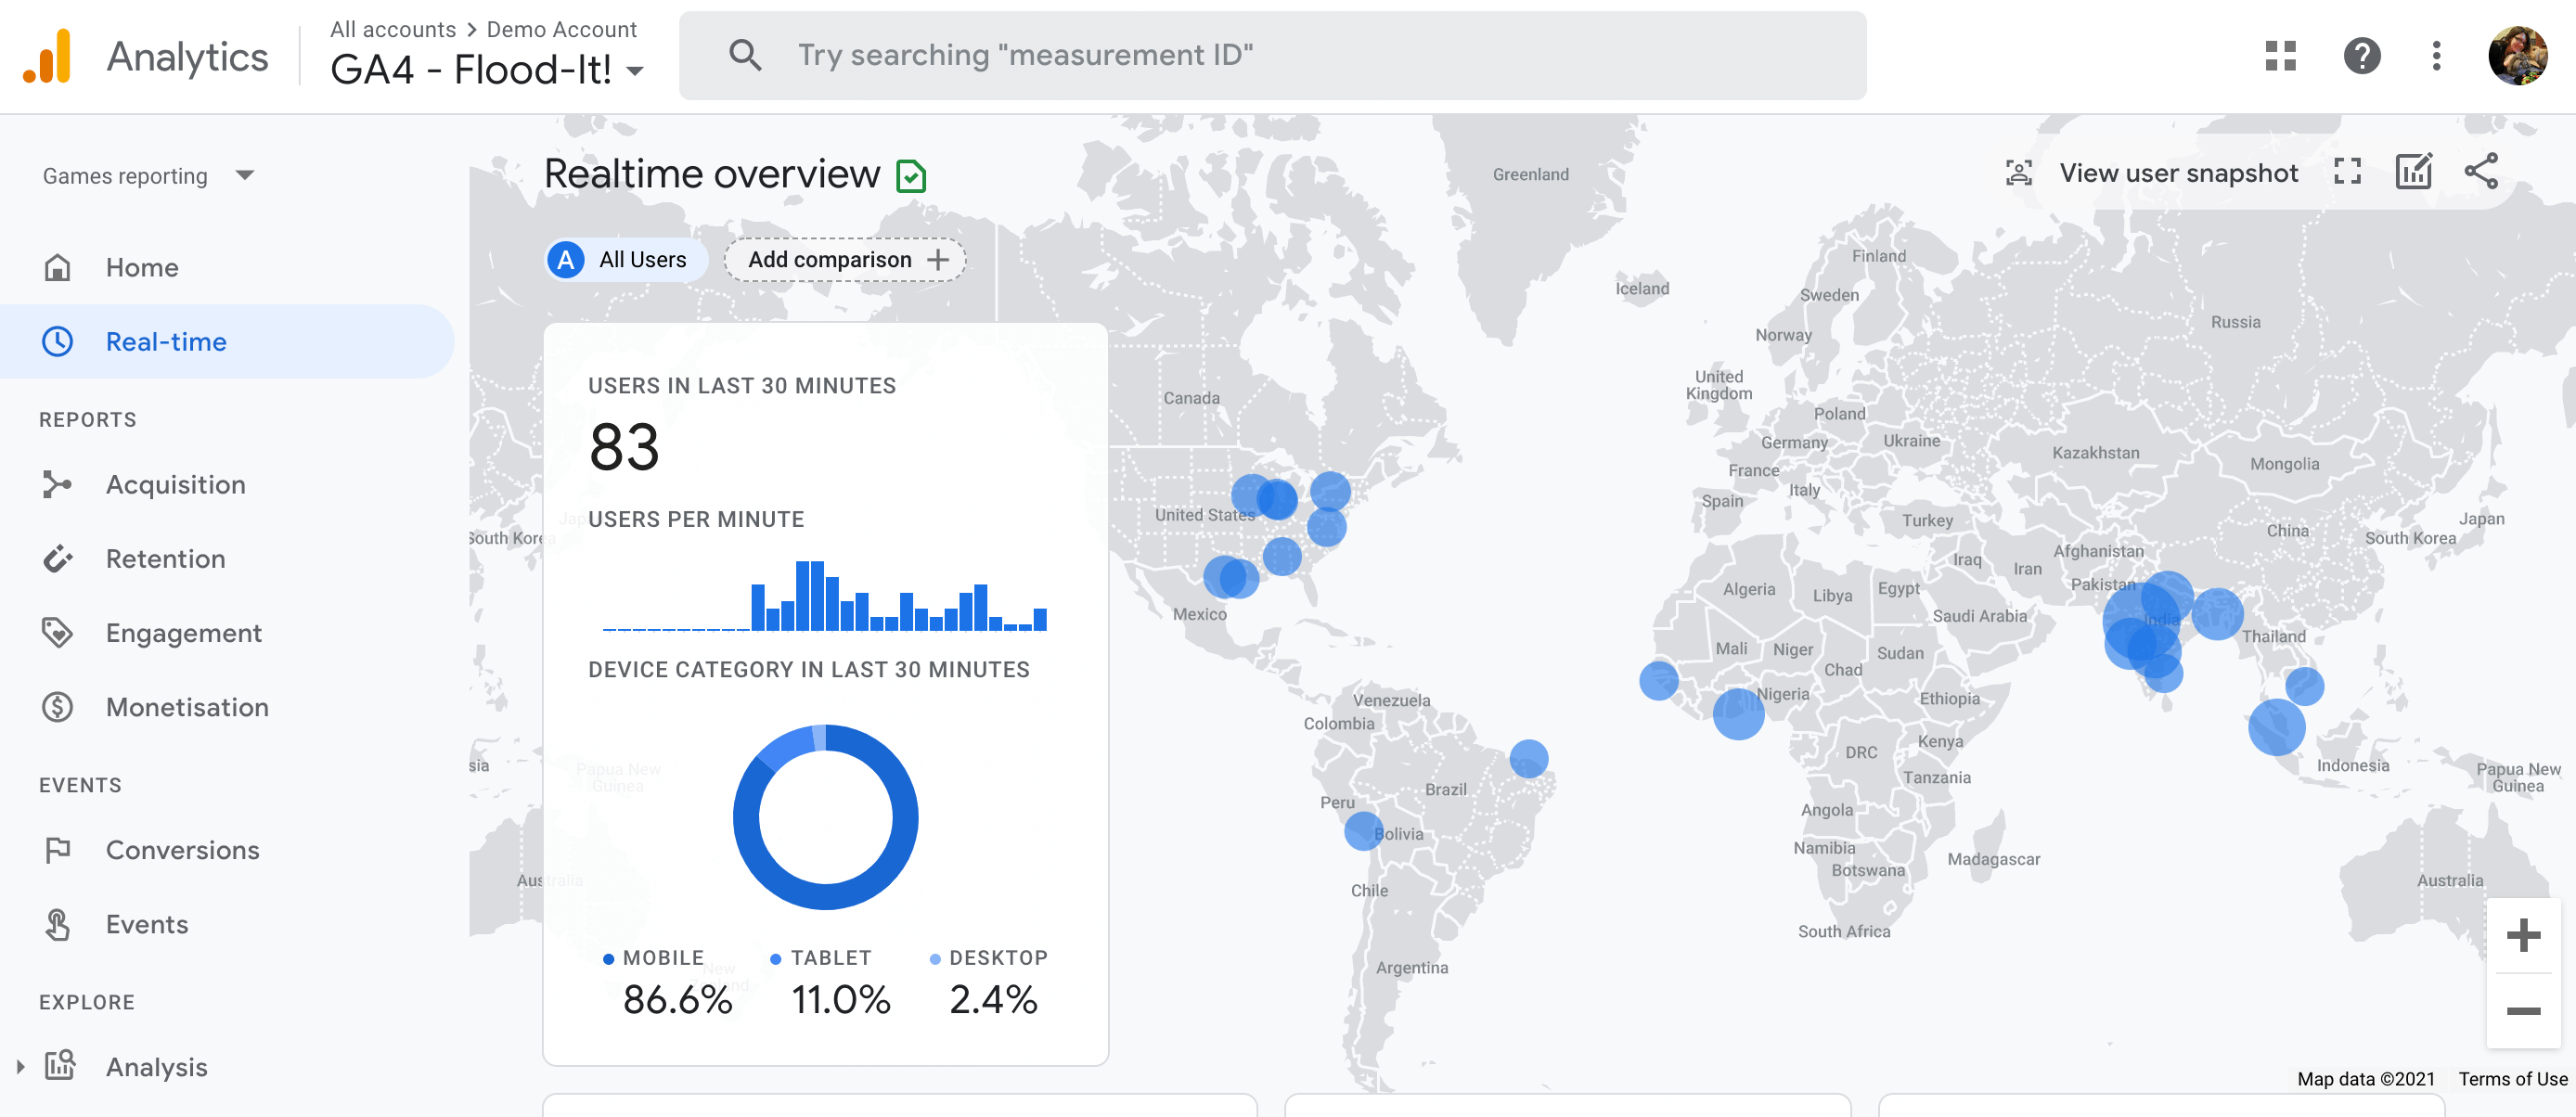Open the Google apps grid menu
Screen dimensions: 2576x1117
[x=2280, y=57]
